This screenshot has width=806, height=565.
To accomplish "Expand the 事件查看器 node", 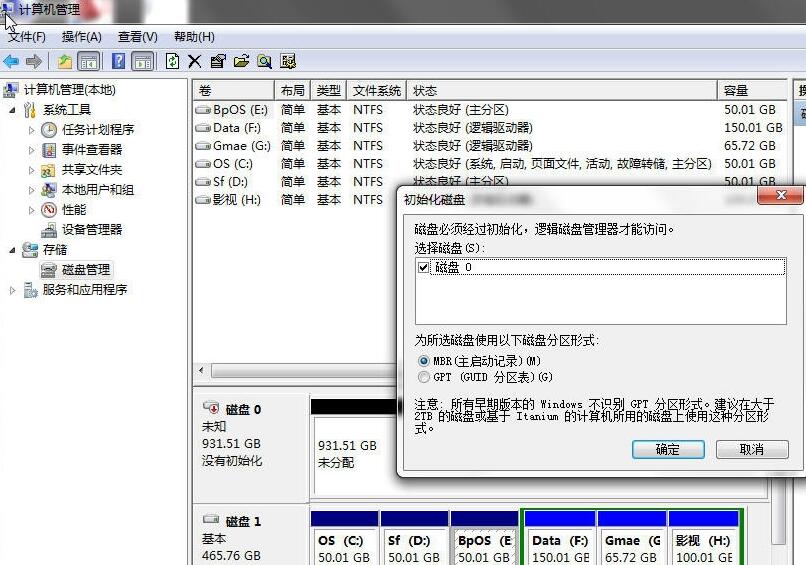I will [x=31, y=150].
